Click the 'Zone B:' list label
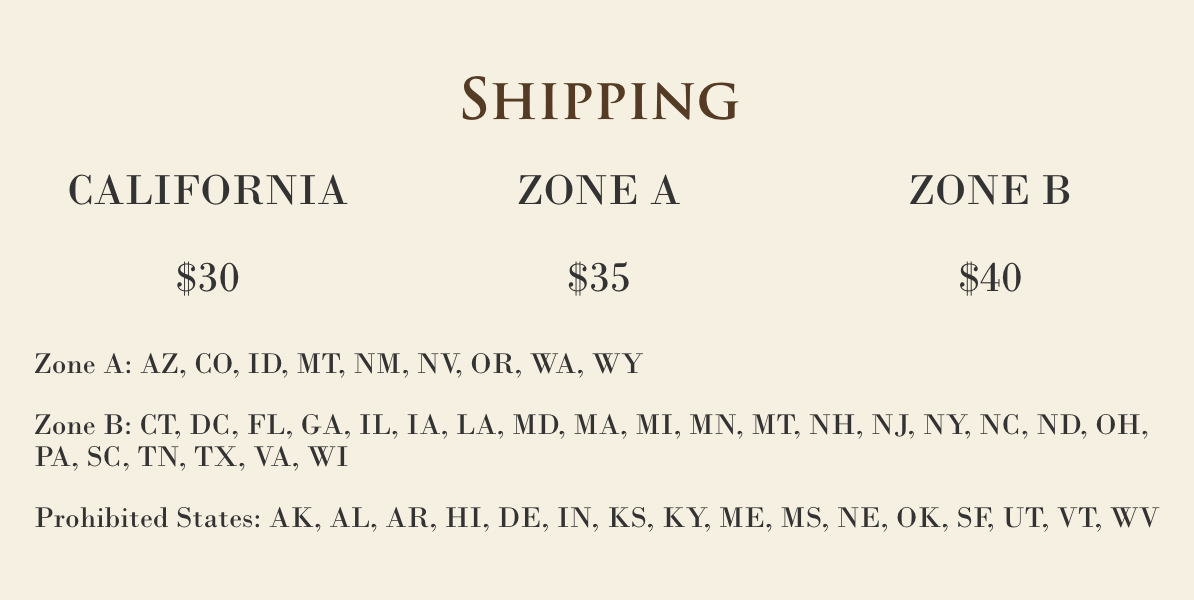The width and height of the screenshot is (1194, 600). pos(83,425)
